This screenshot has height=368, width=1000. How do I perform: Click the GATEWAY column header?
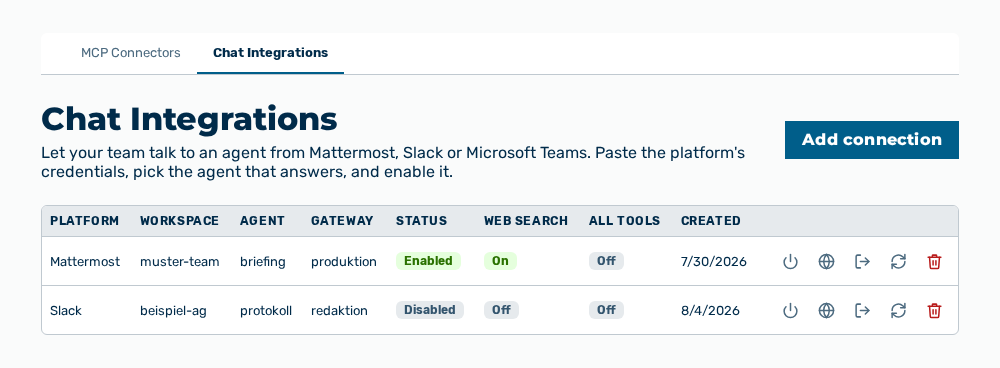pyautogui.click(x=342, y=221)
